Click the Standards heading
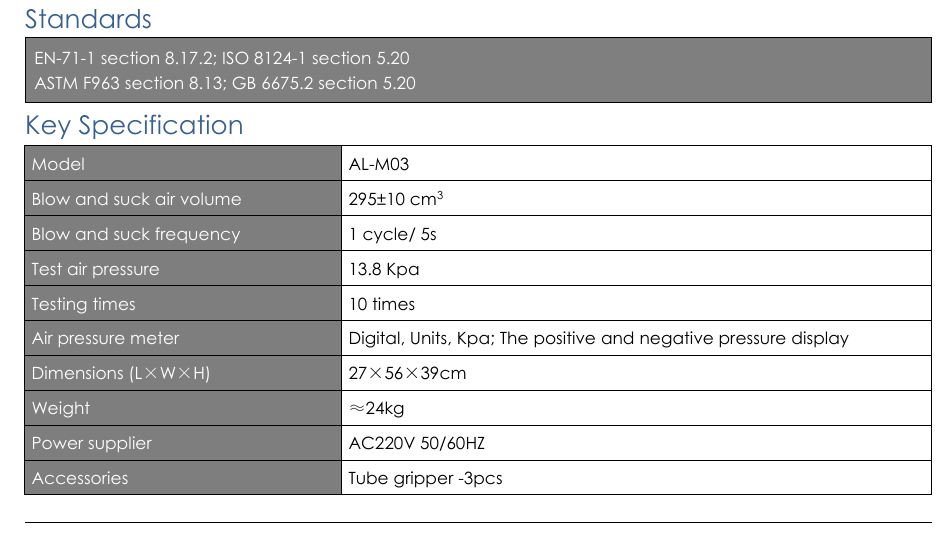Viewport: 941px width, 544px height. click(88, 19)
